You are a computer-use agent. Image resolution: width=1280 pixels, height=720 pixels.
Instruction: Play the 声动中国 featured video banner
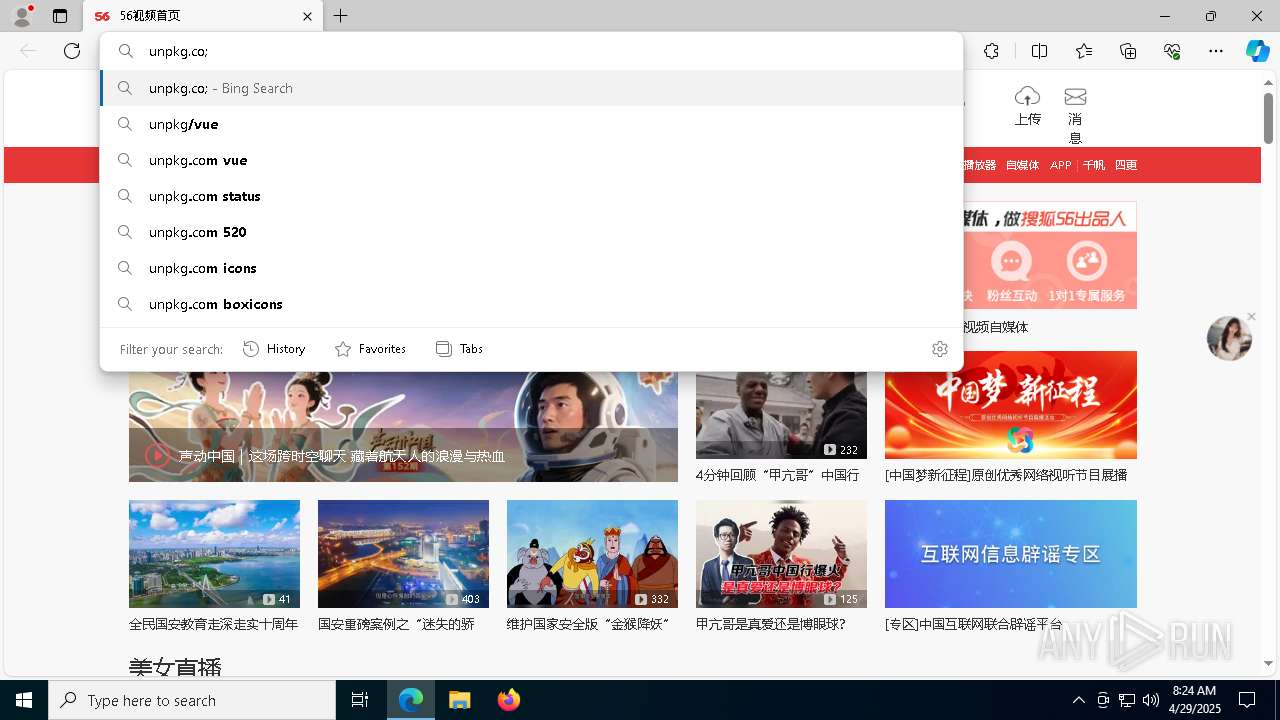403,426
